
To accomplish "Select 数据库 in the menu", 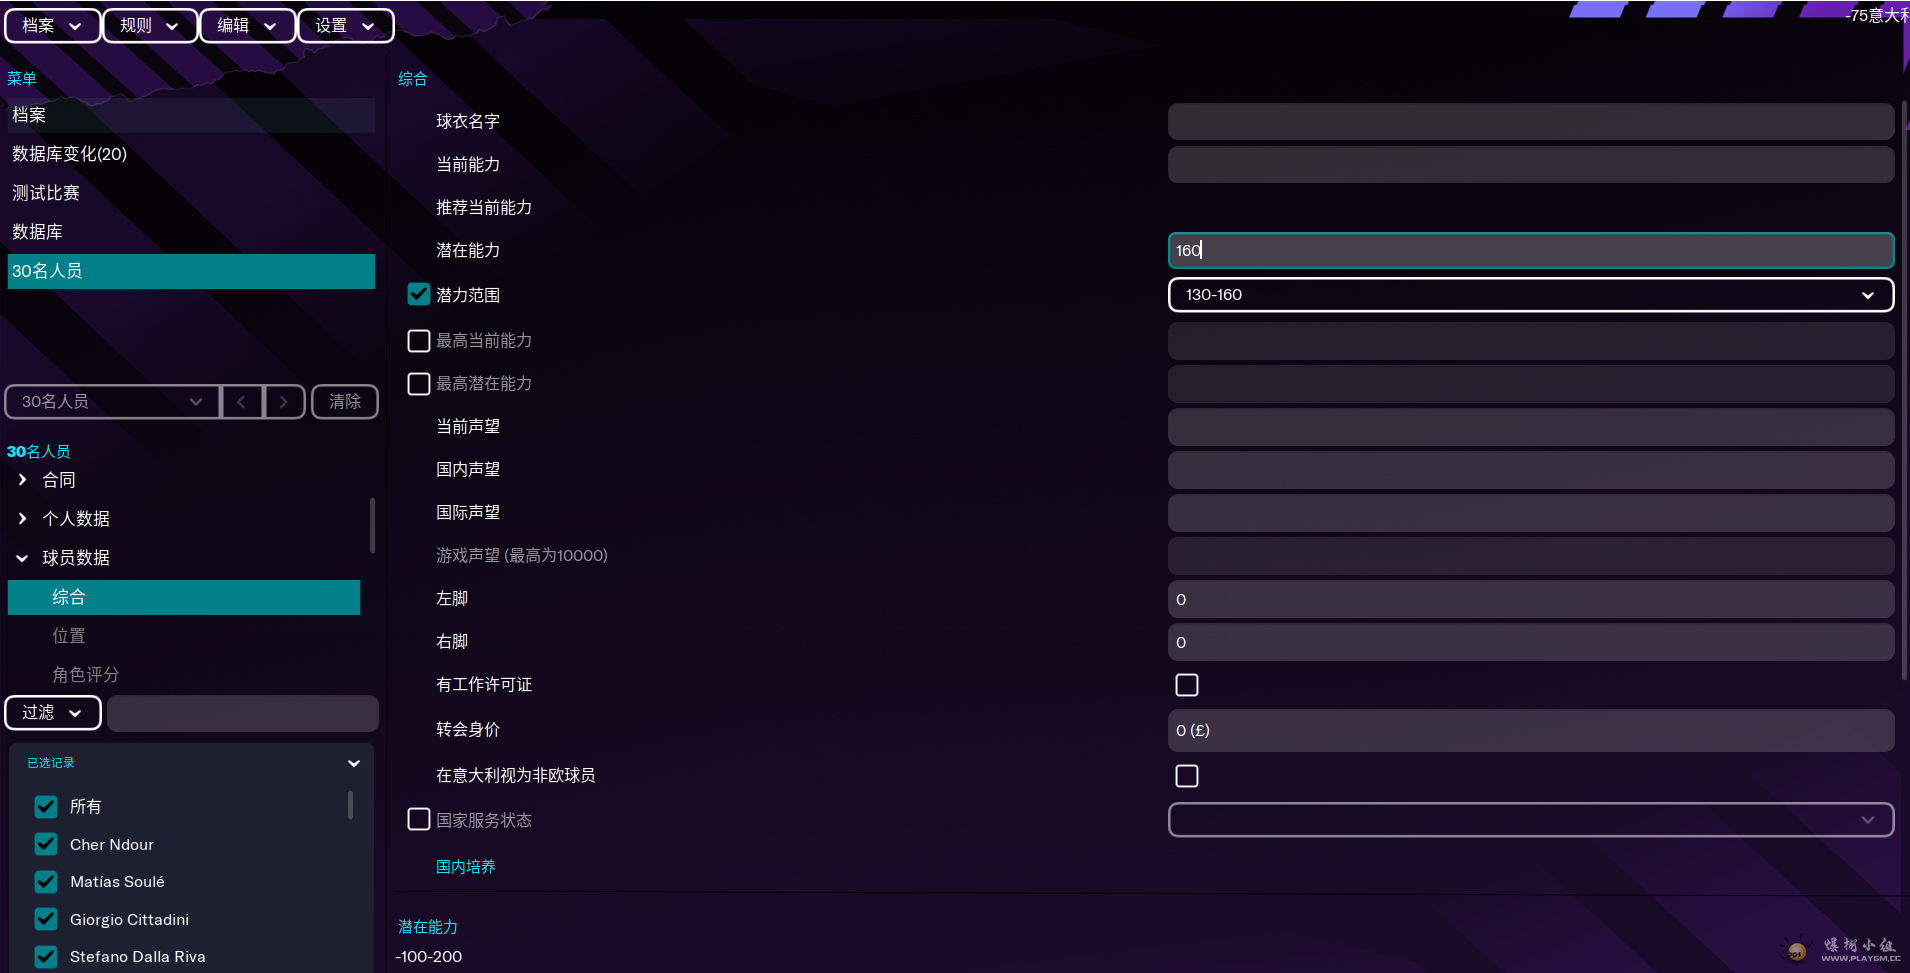I will point(191,232).
